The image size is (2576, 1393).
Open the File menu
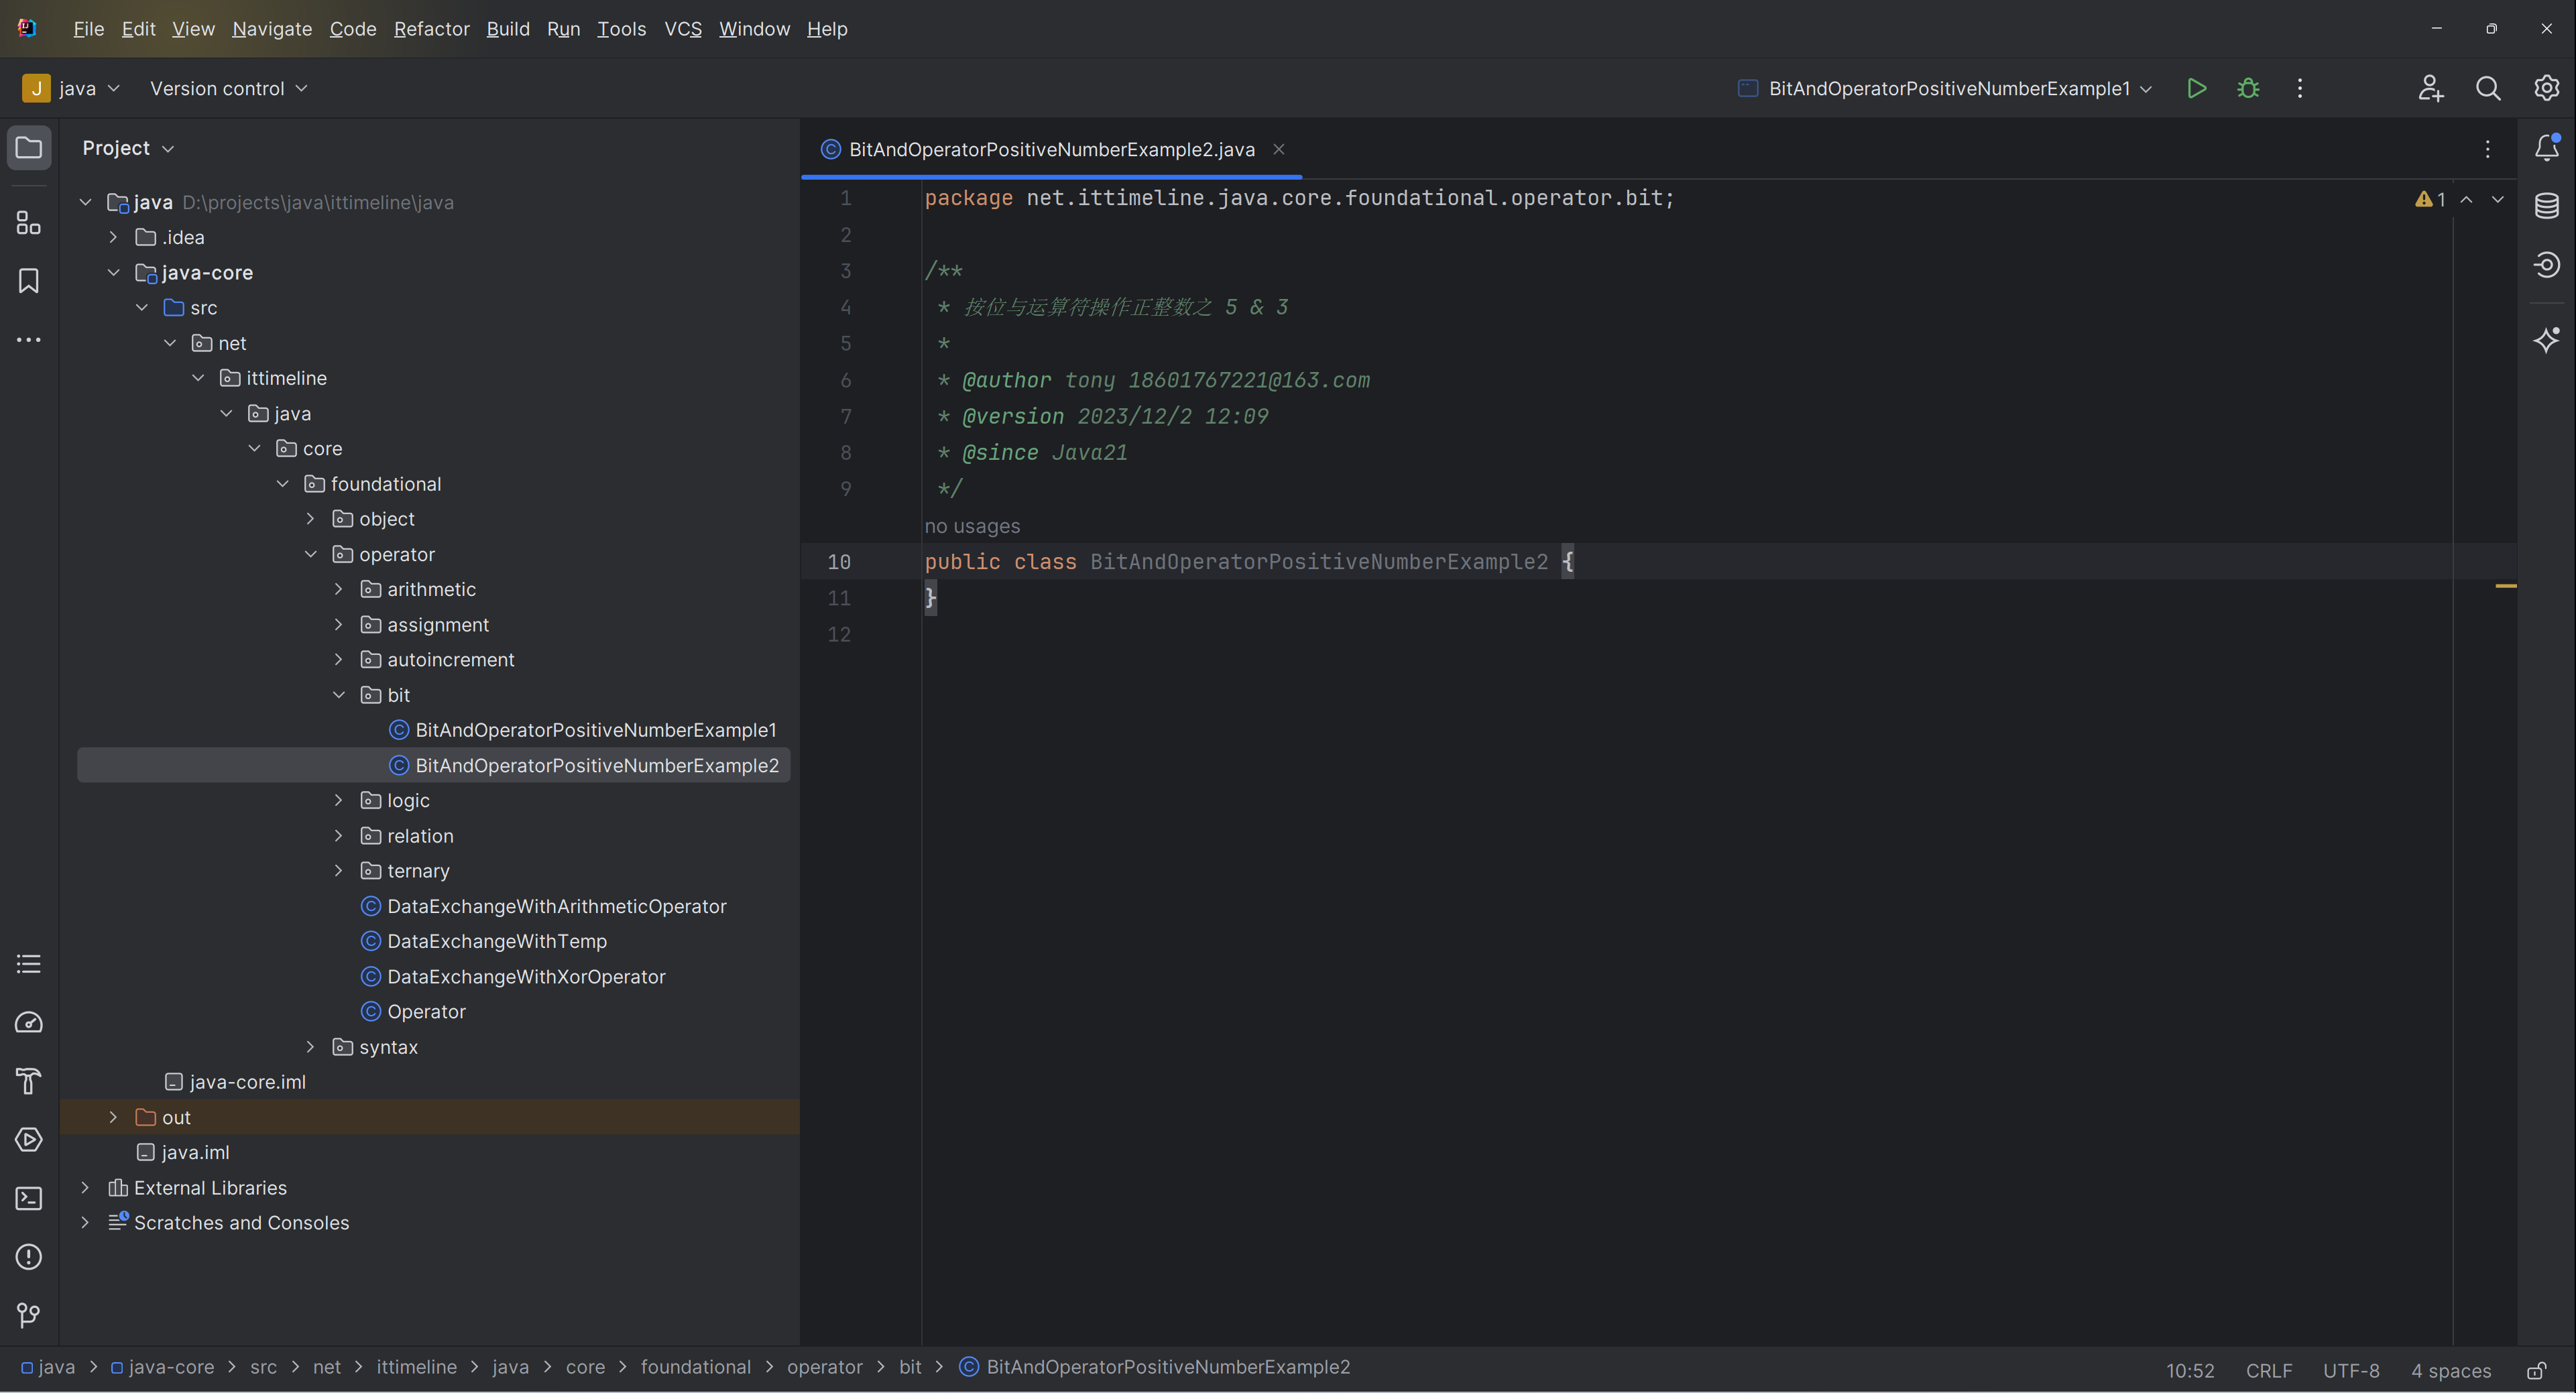(88, 29)
